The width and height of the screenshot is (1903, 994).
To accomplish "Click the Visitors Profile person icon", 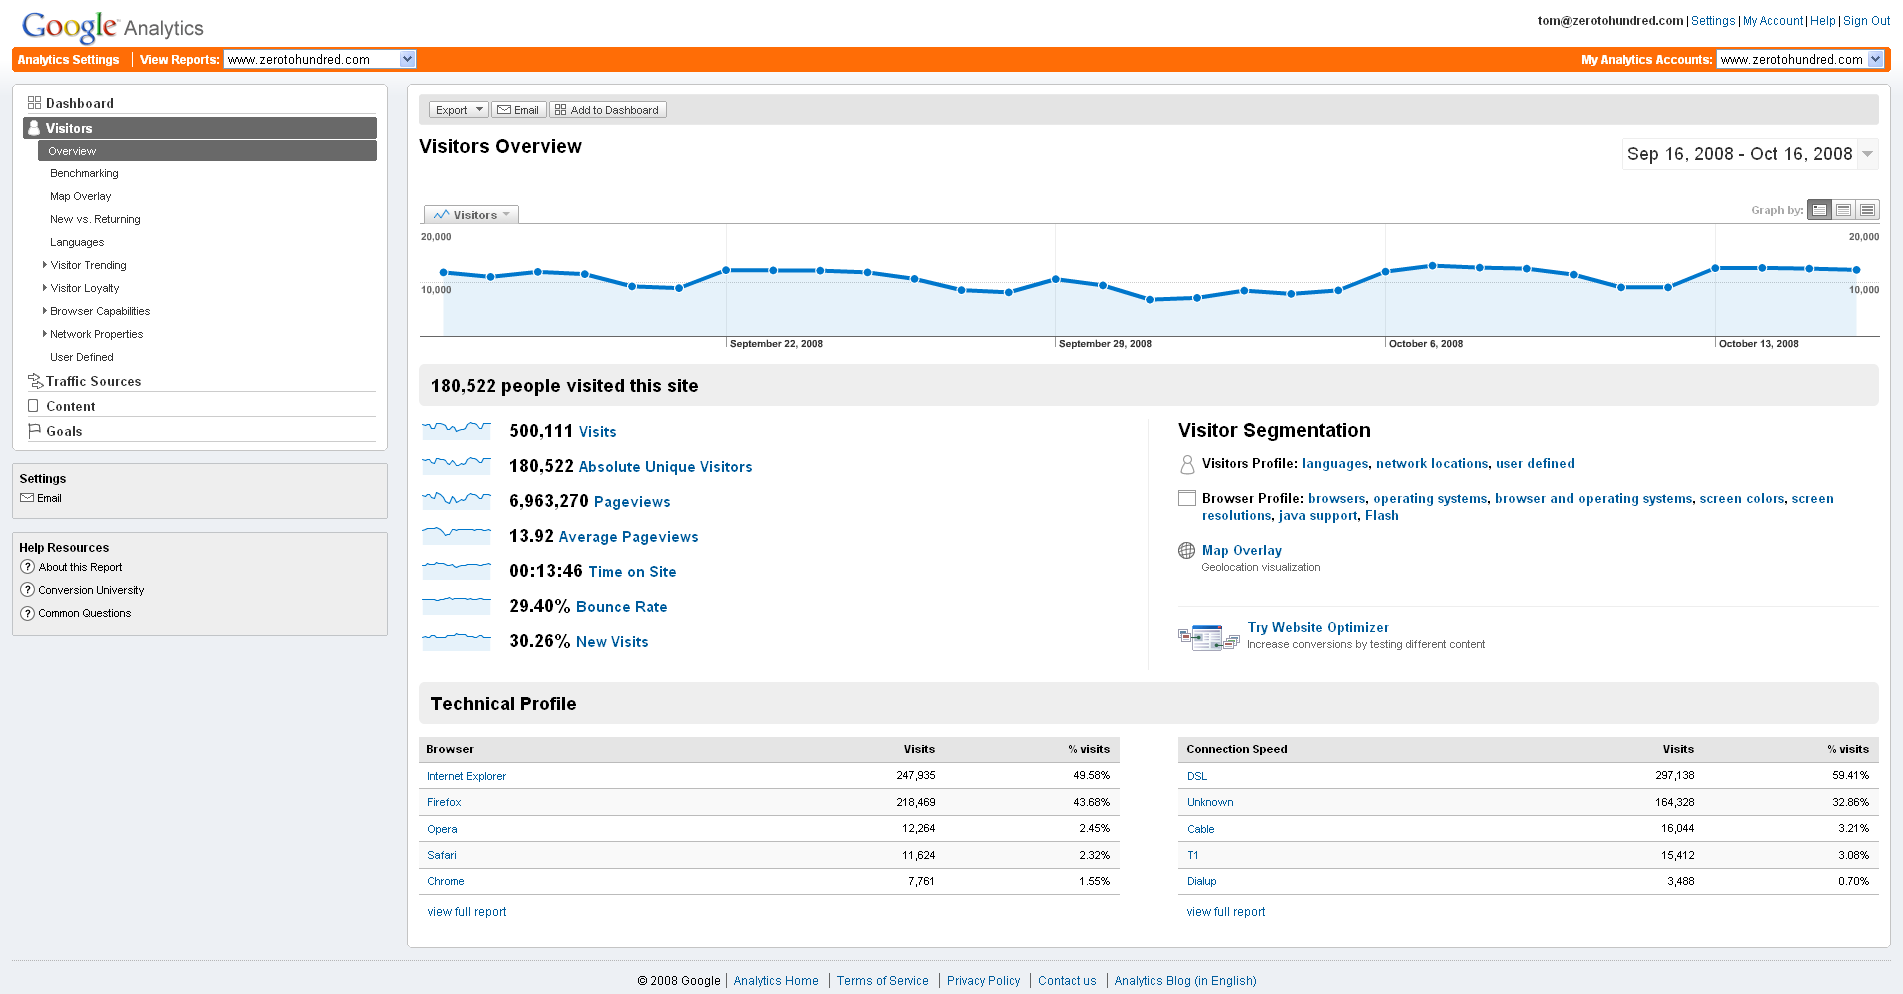I will click(x=1187, y=464).
